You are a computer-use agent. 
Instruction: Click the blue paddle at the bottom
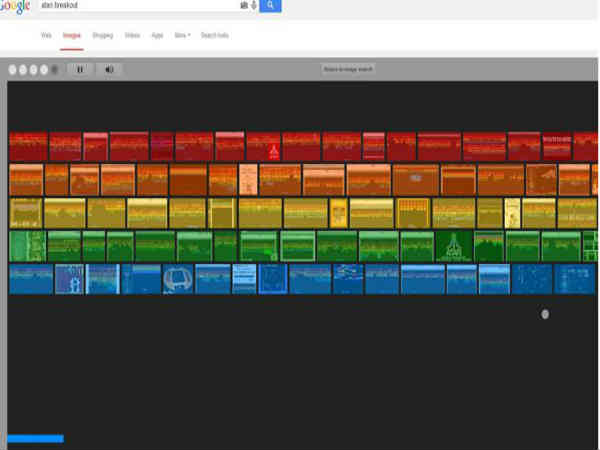tap(35, 438)
